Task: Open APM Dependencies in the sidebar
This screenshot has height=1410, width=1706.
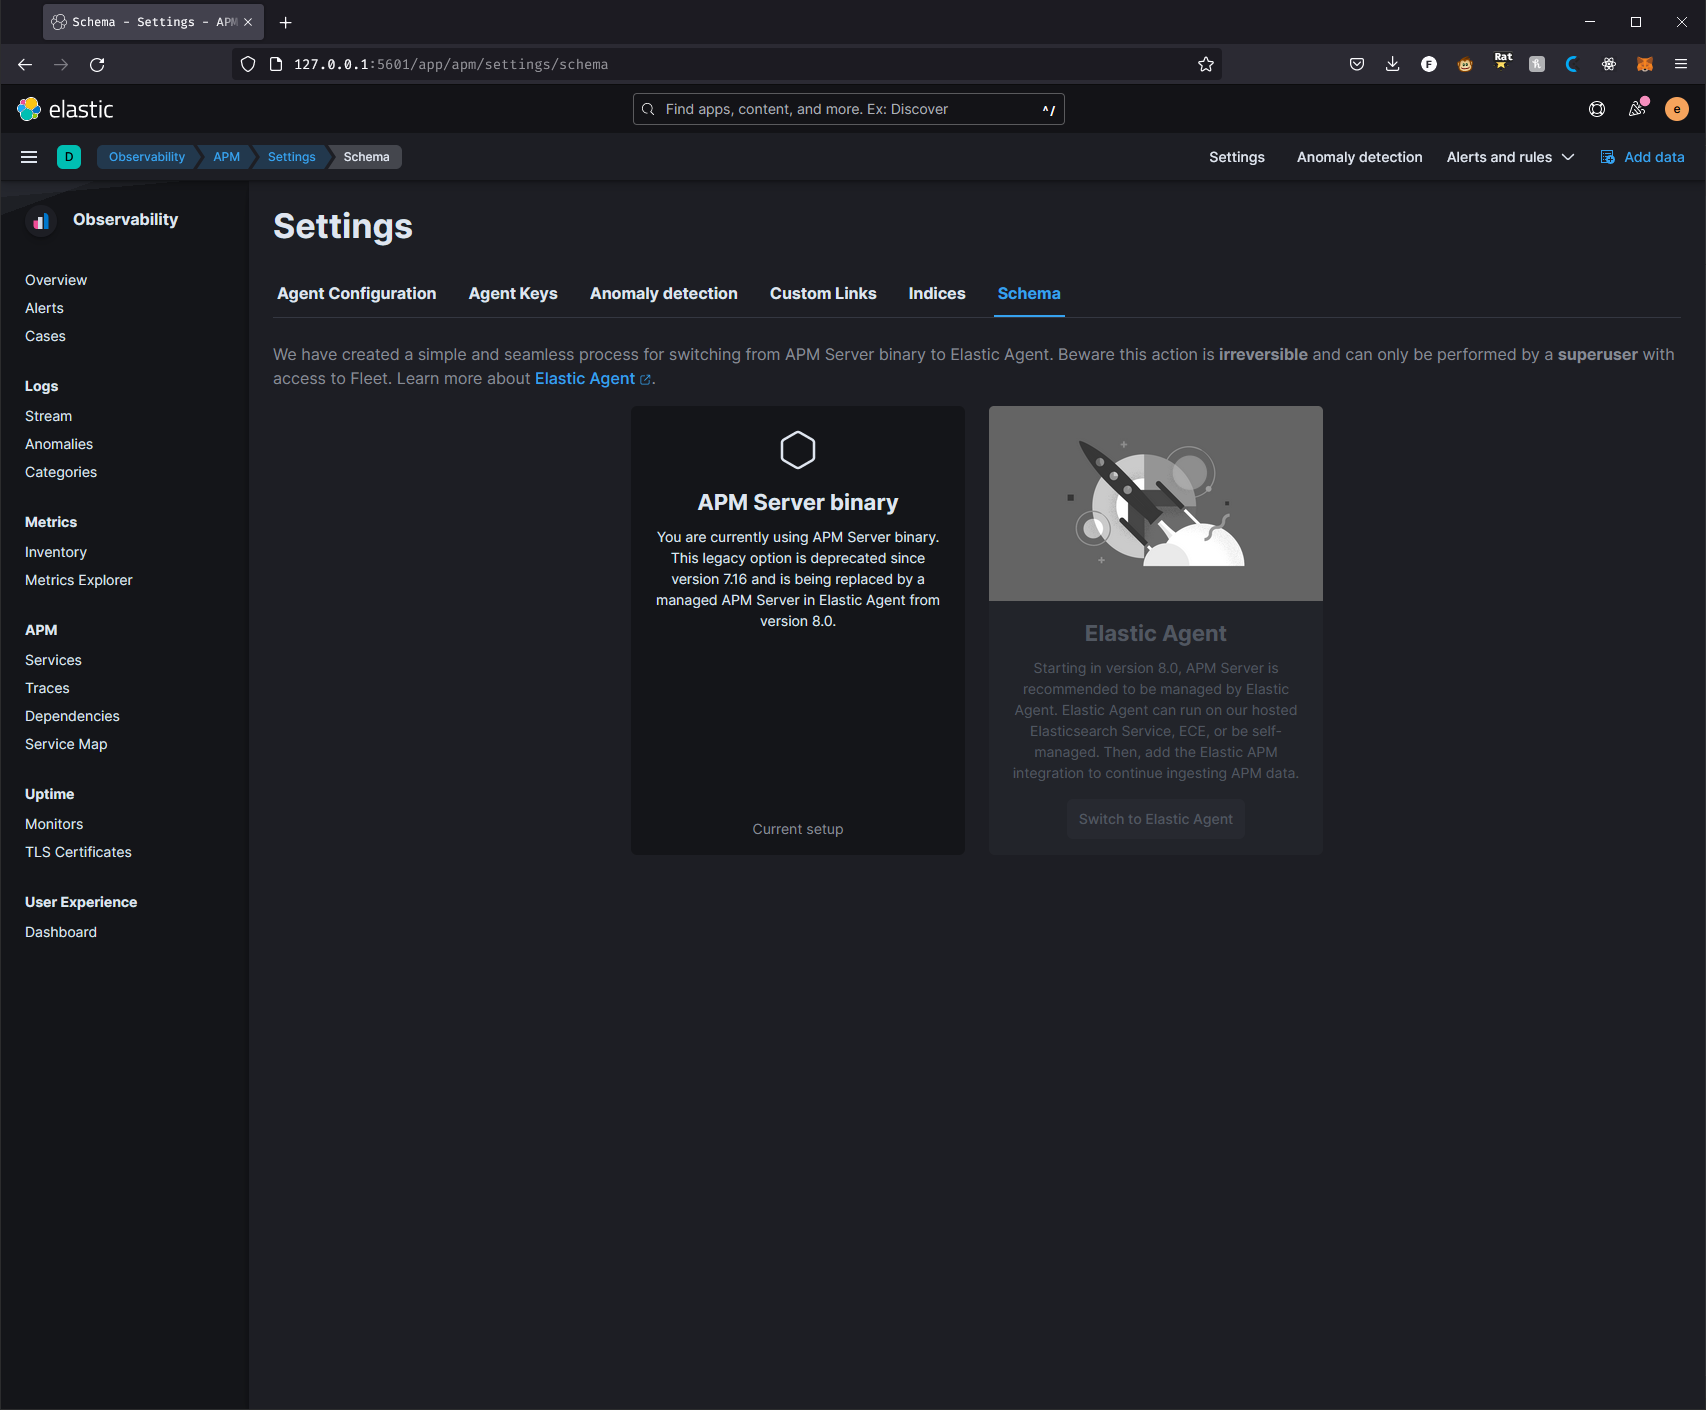Action: (72, 716)
